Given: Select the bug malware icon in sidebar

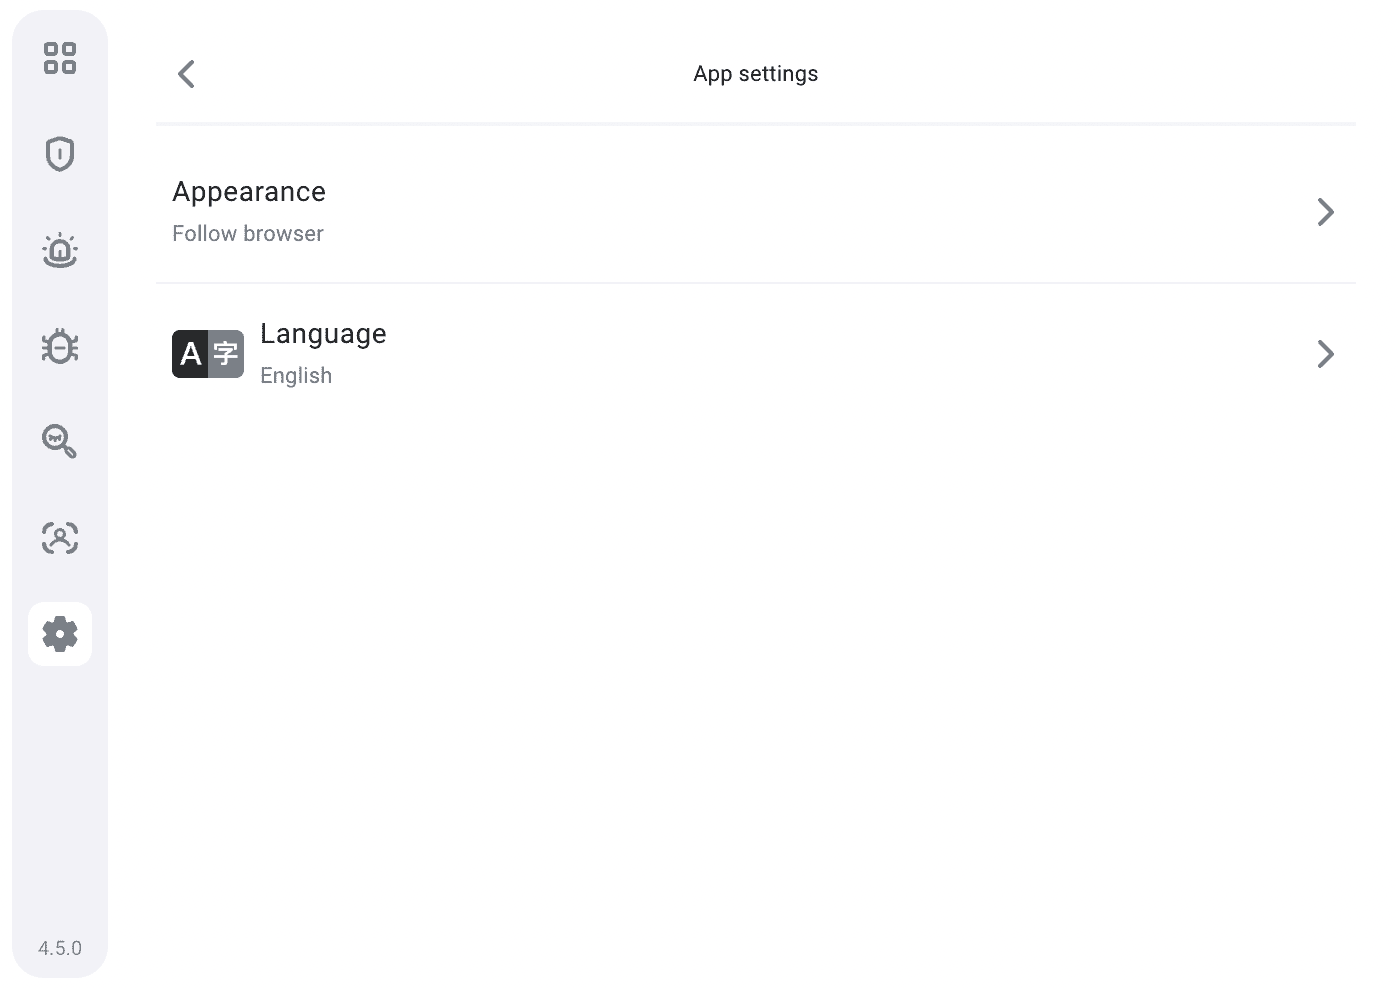Looking at the screenshot, I should [x=60, y=346].
